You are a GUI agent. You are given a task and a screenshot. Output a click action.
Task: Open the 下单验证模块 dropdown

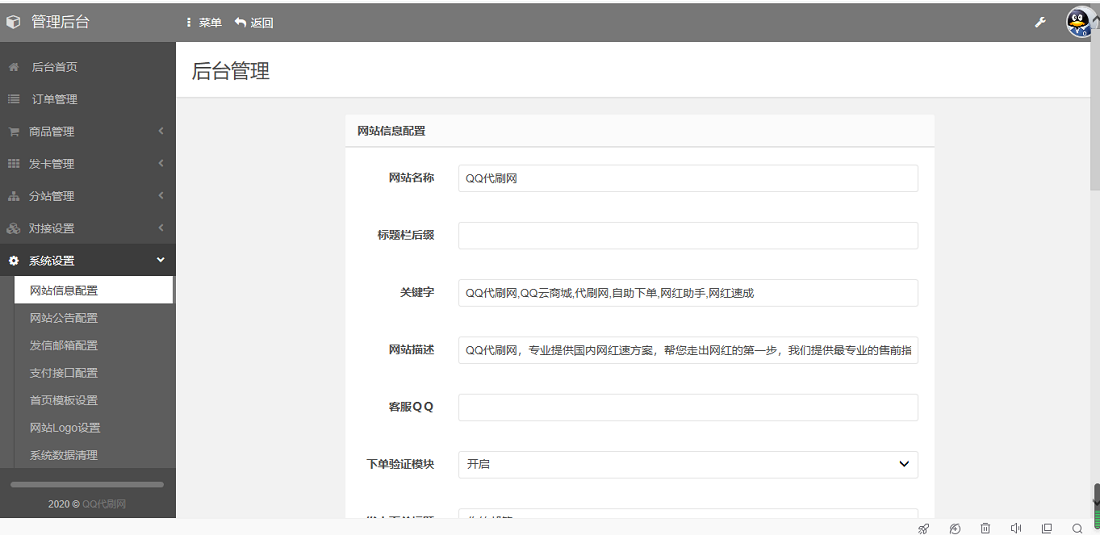point(687,464)
